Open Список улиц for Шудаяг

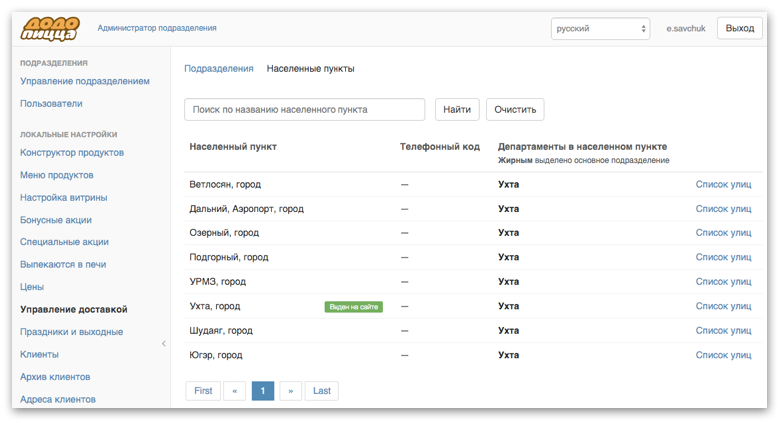point(723,330)
